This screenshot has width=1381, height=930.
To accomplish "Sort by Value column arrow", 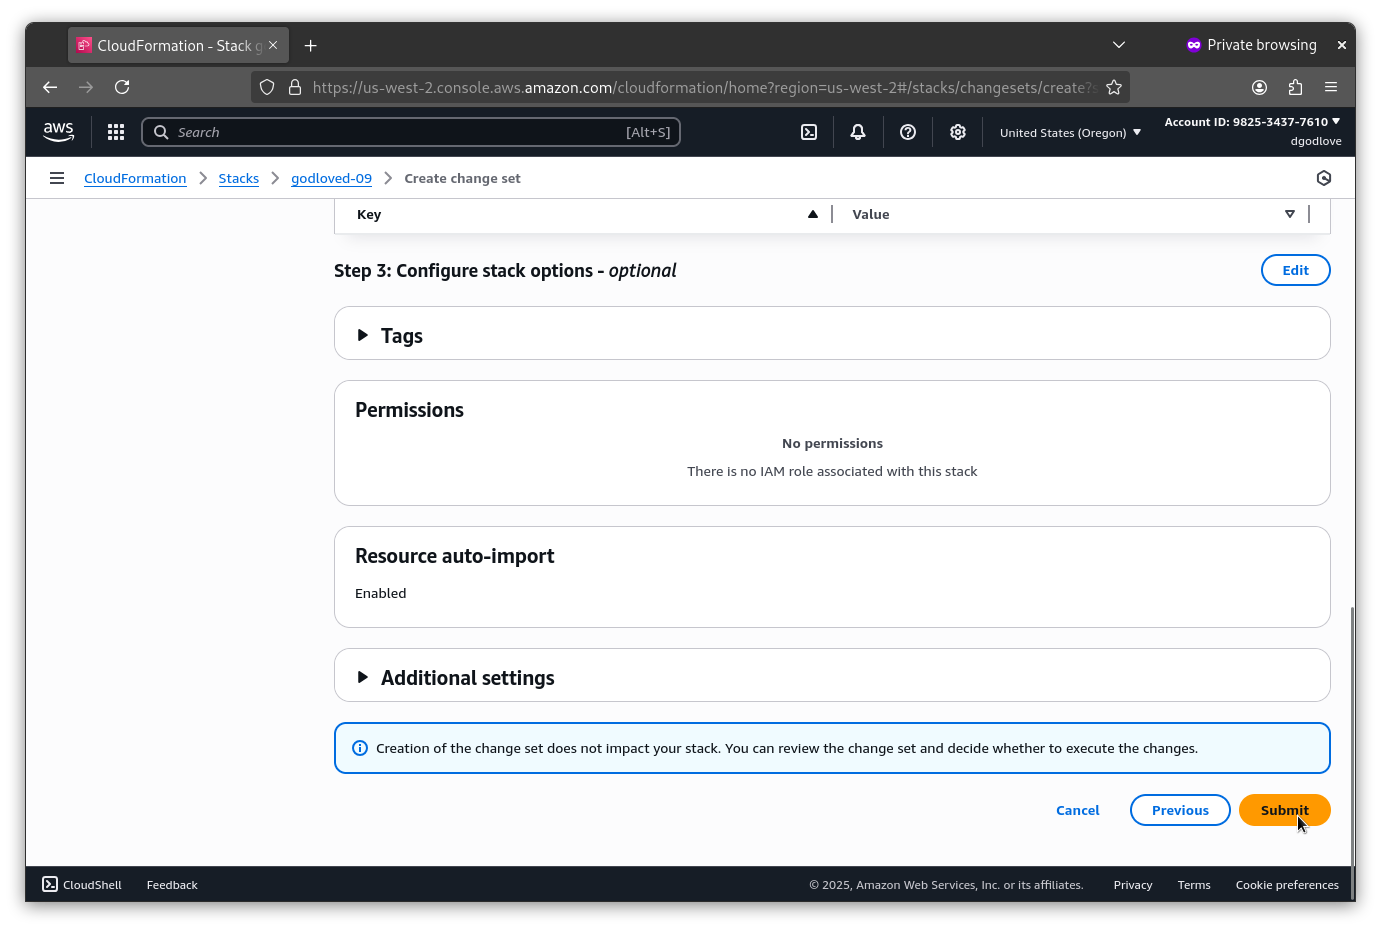I will click(x=1290, y=214).
